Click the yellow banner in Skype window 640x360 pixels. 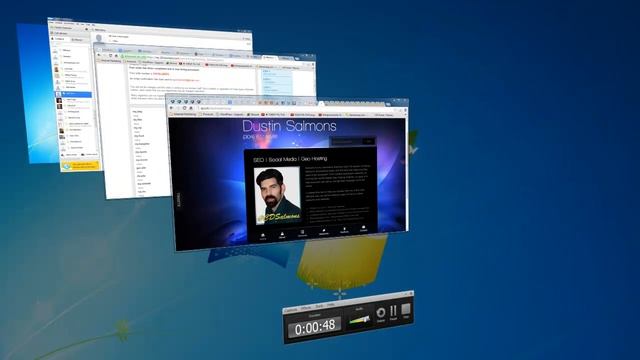click(x=80, y=166)
